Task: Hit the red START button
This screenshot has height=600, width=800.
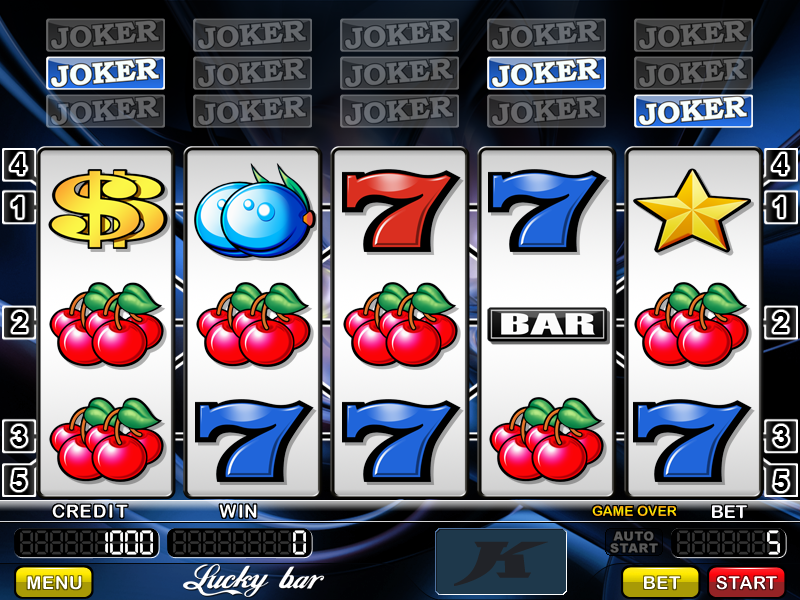Action: pos(746,582)
